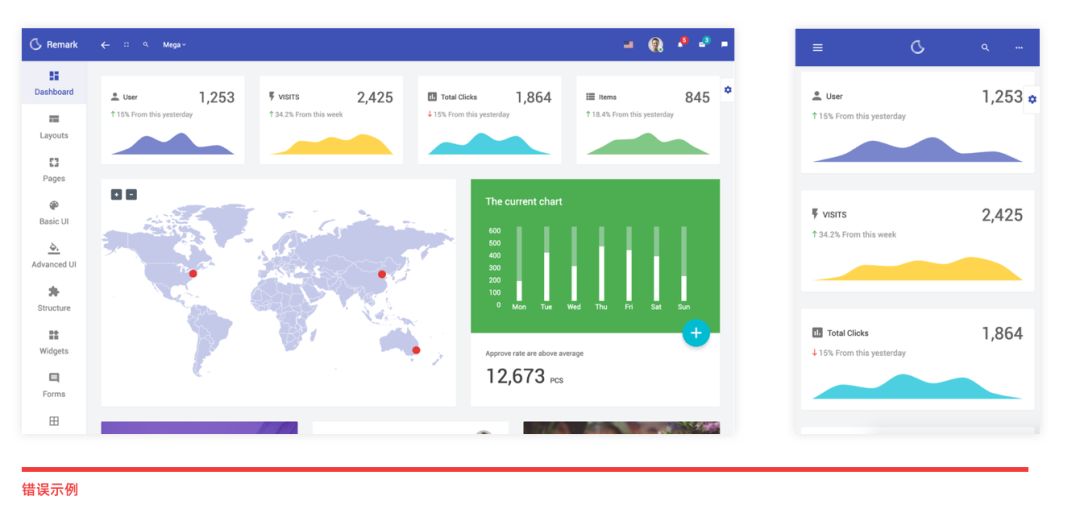This screenshot has width=1080, height=521.
Task: Open the messages icon with blue badge
Action: point(703,44)
